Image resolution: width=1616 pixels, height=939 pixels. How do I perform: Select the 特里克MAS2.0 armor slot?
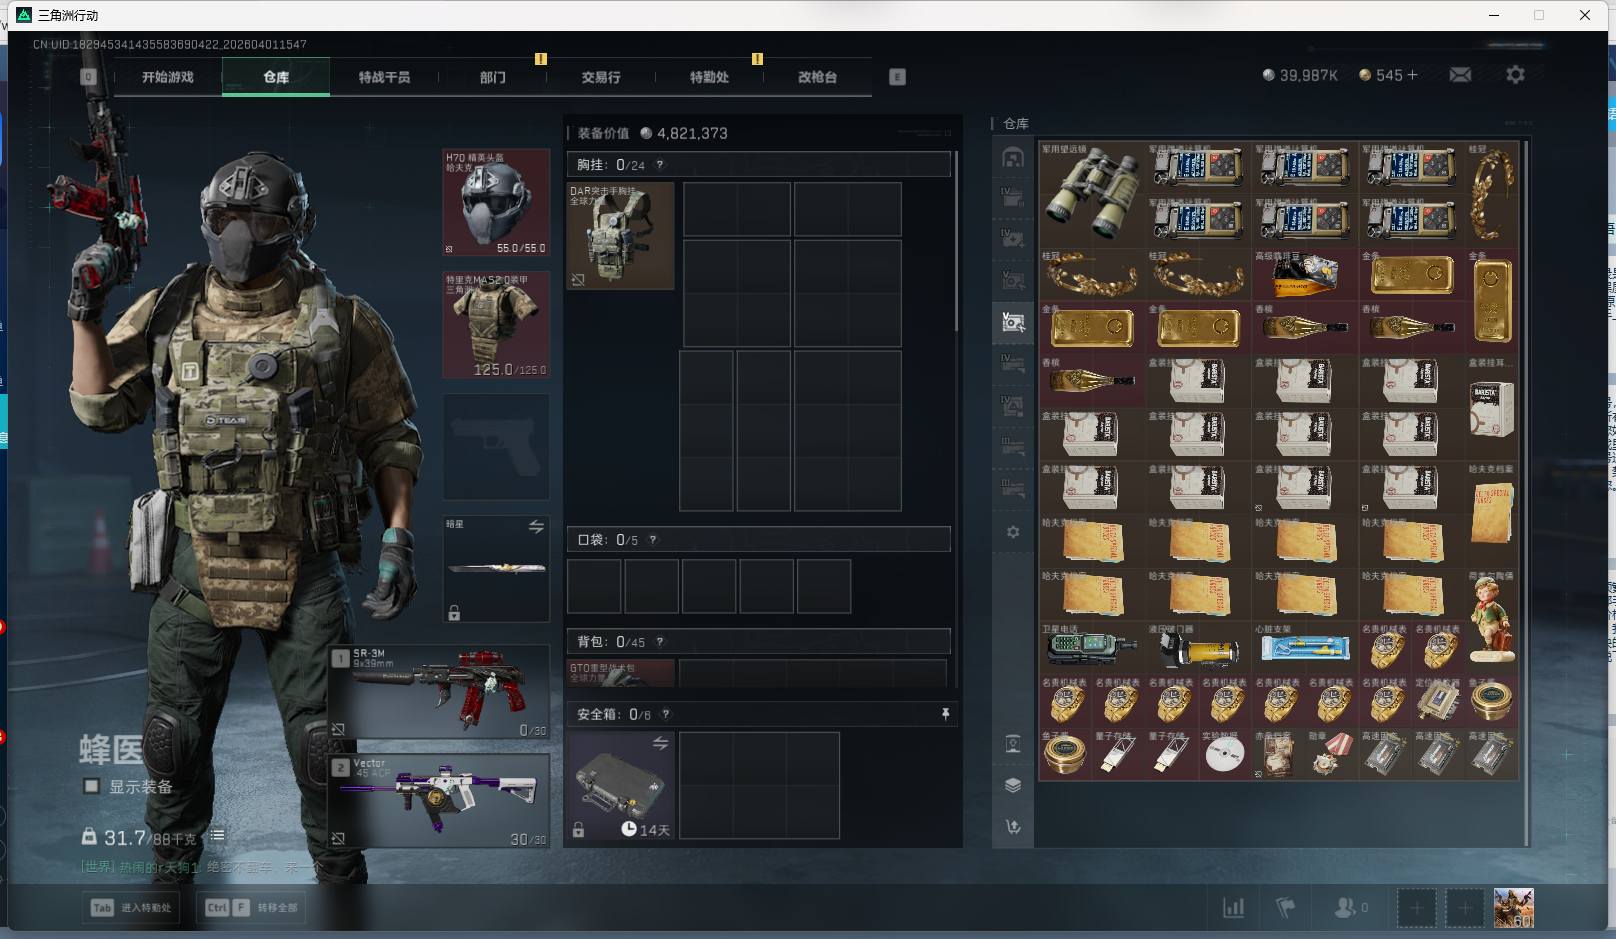(x=496, y=325)
